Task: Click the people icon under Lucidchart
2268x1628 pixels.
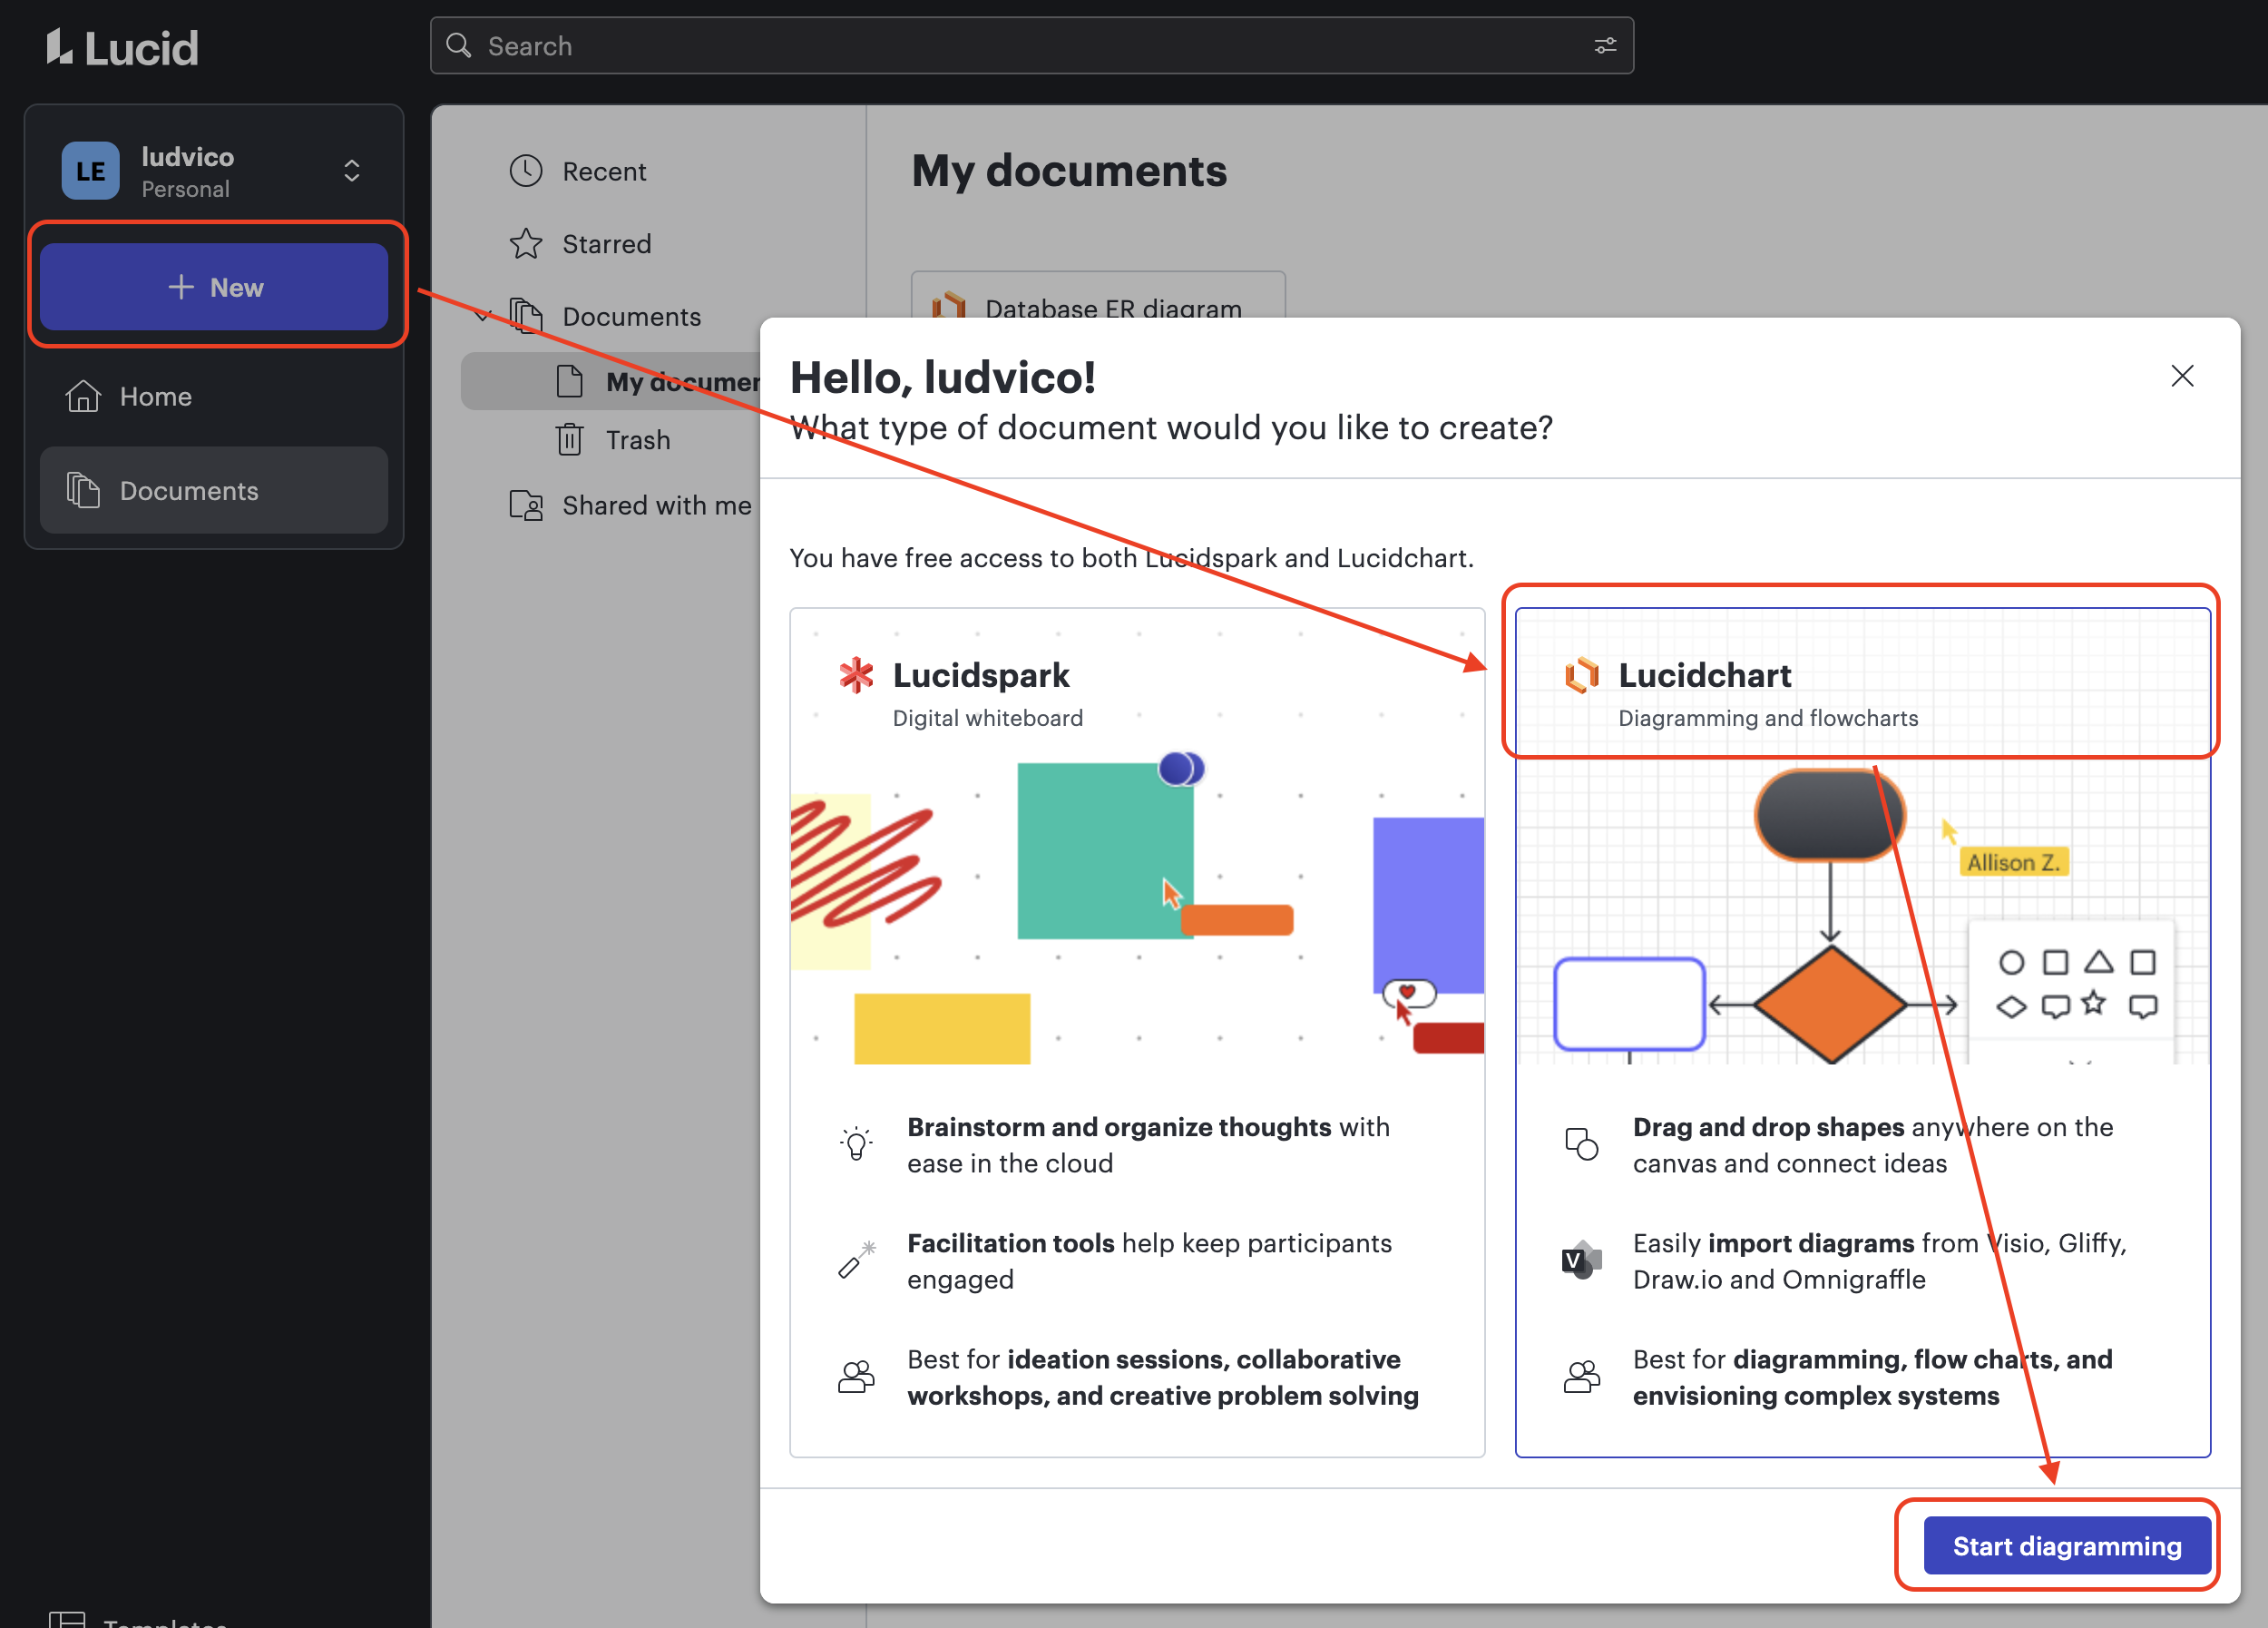Action: click(x=1581, y=1377)
